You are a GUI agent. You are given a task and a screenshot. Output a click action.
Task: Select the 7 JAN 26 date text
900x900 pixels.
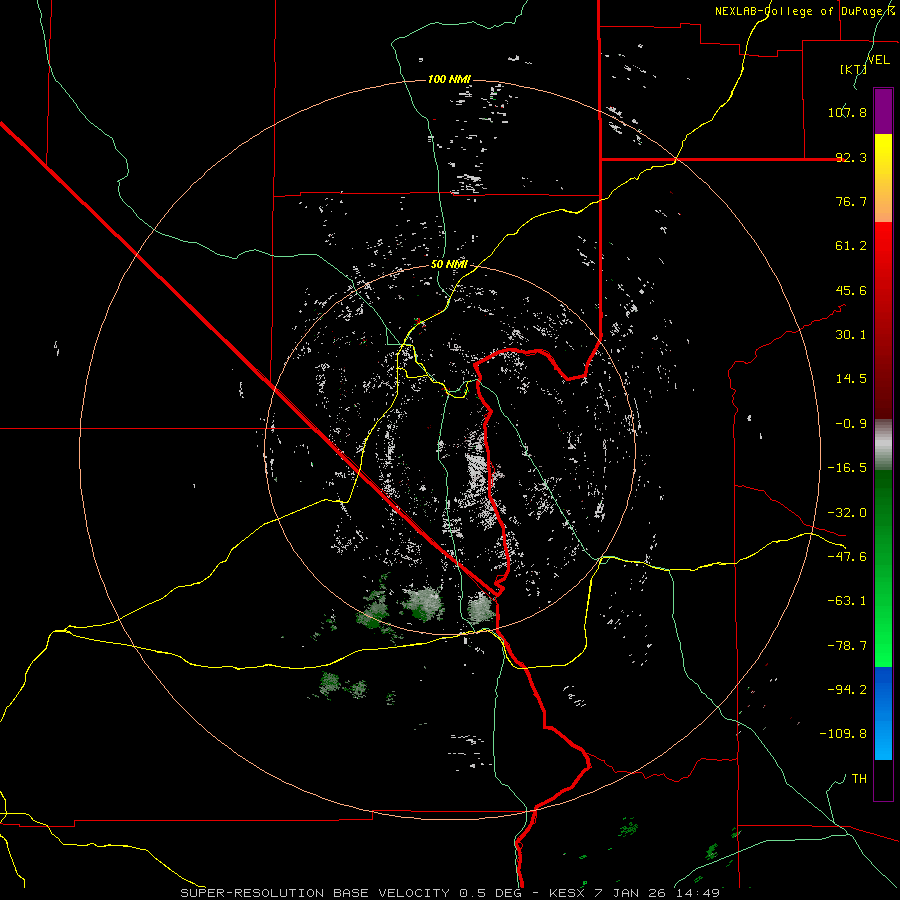click(628, 893)
